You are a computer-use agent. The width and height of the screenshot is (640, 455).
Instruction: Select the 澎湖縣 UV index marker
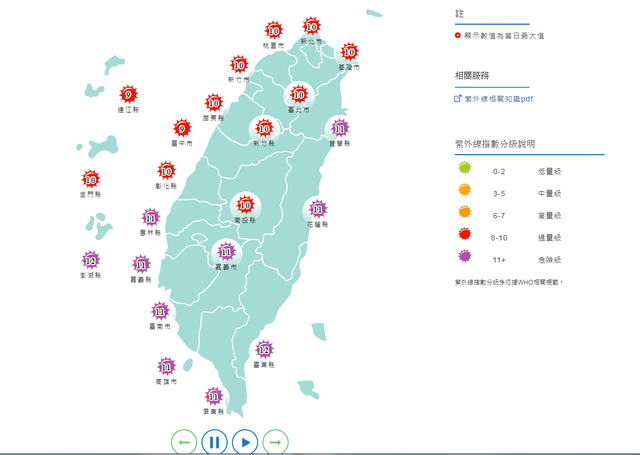(x=91, y=261)
